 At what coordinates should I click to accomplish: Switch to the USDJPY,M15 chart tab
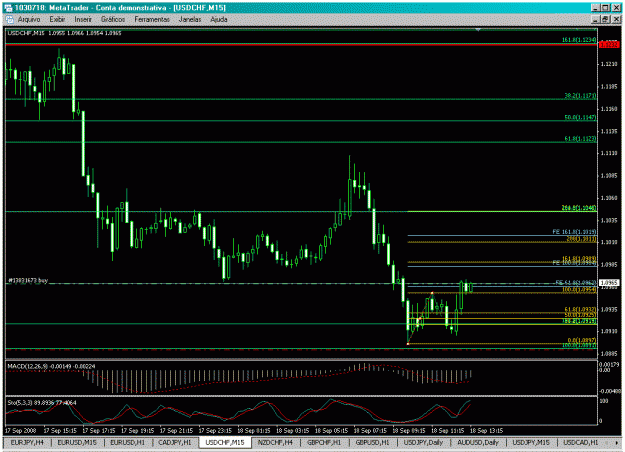[x=531, y=442]
